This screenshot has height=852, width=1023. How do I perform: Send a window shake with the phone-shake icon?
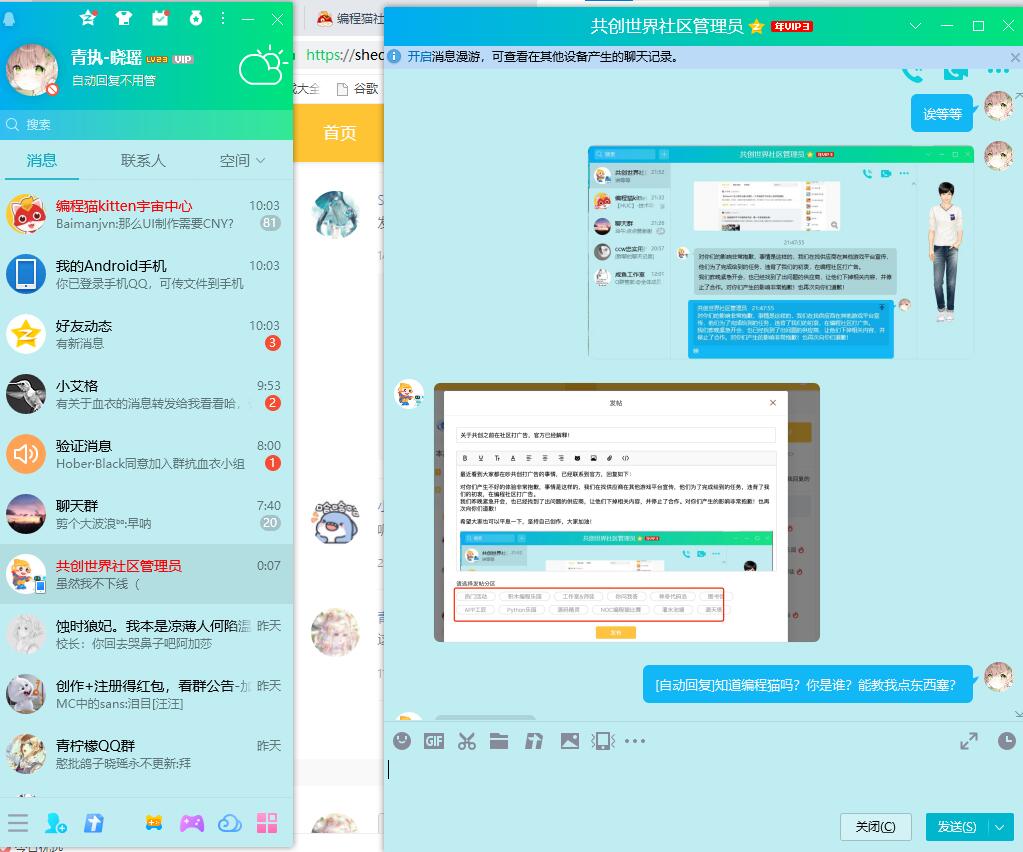[603, 741]
